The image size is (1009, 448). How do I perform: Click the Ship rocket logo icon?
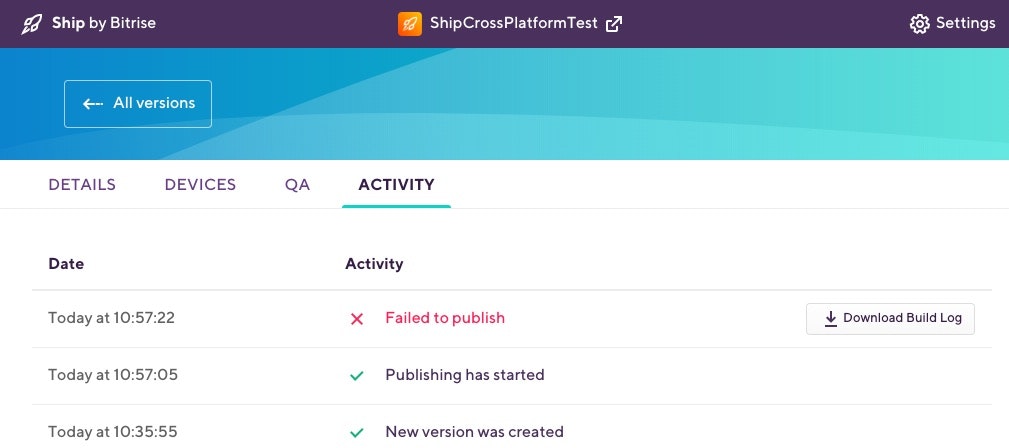click(x=32, y=24)
